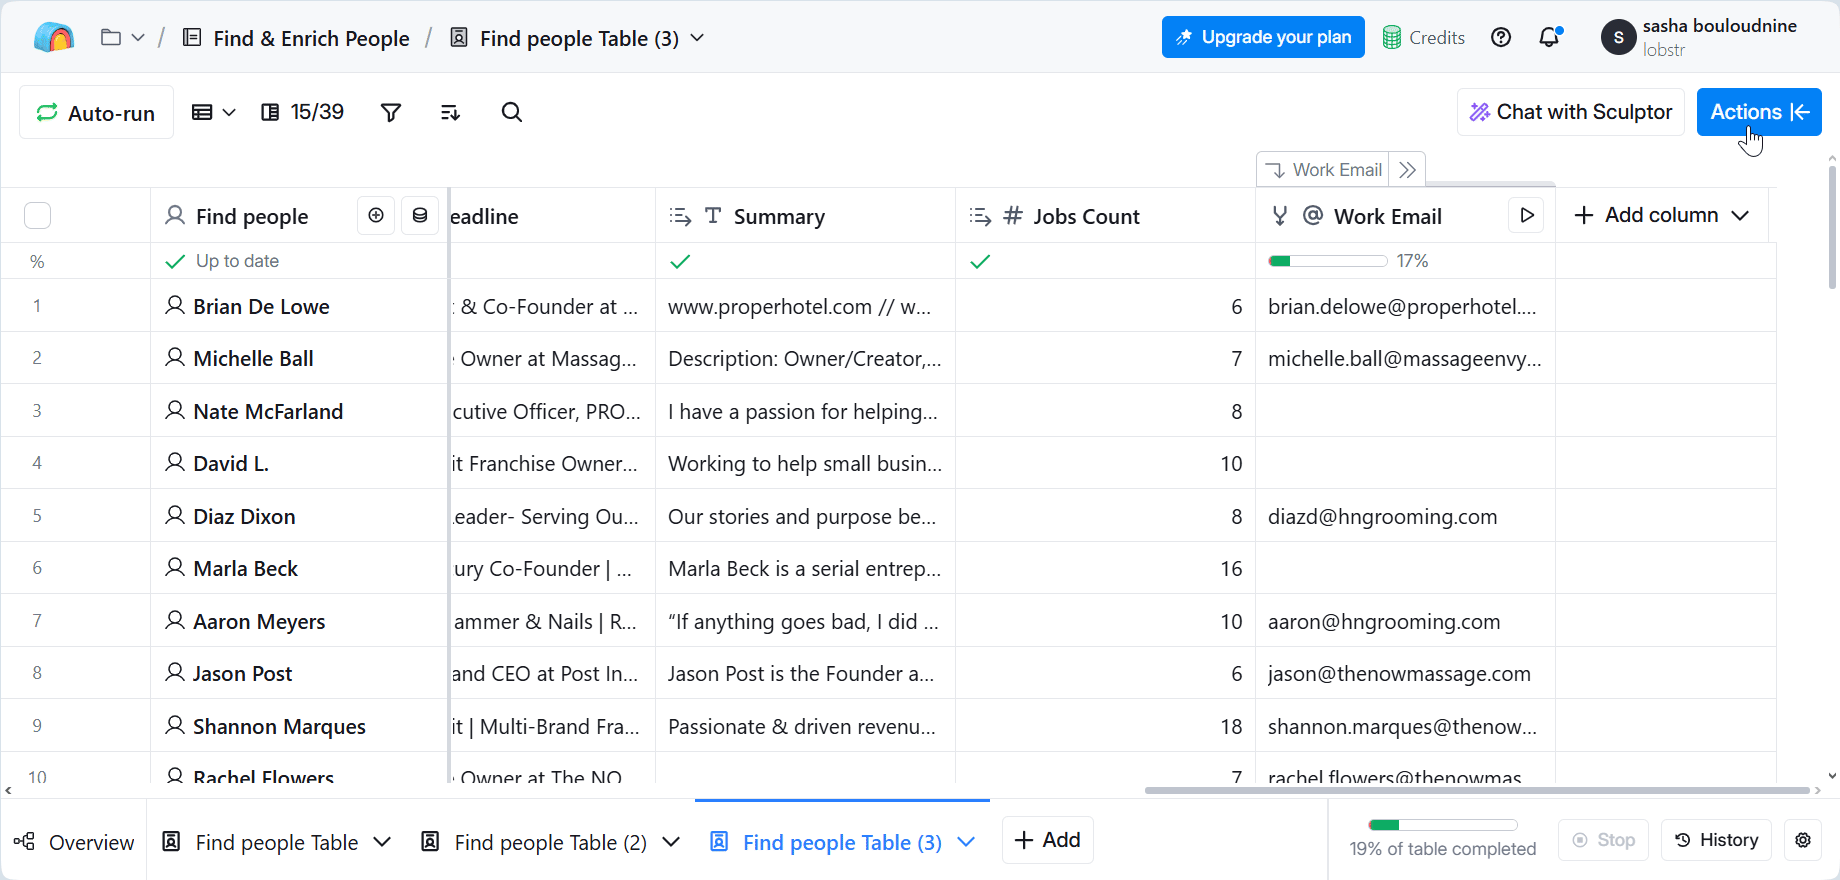Run the Work Email column play button
The height and width of the screenshot is (880, 1840).
coord(1526,215)
